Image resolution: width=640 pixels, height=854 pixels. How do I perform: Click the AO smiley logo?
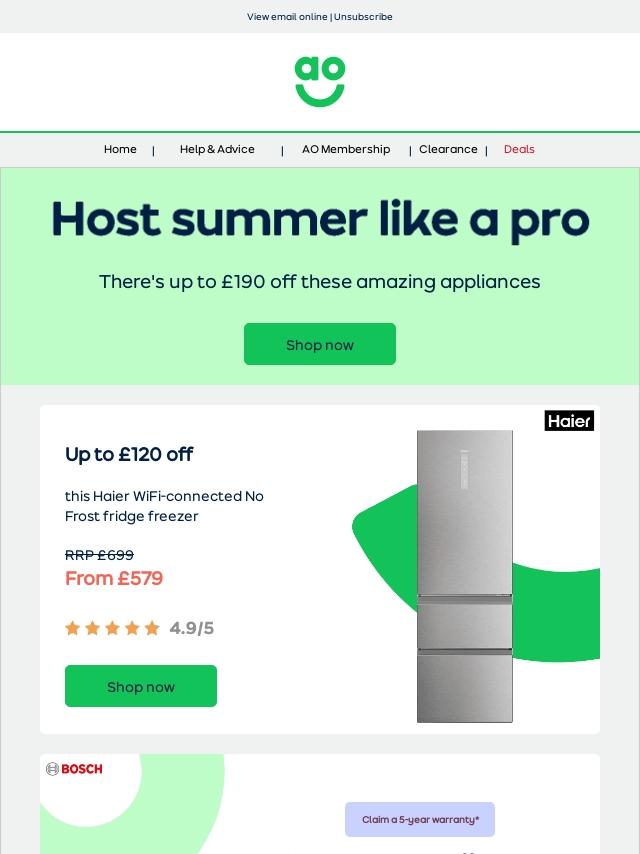pos(320,82)
